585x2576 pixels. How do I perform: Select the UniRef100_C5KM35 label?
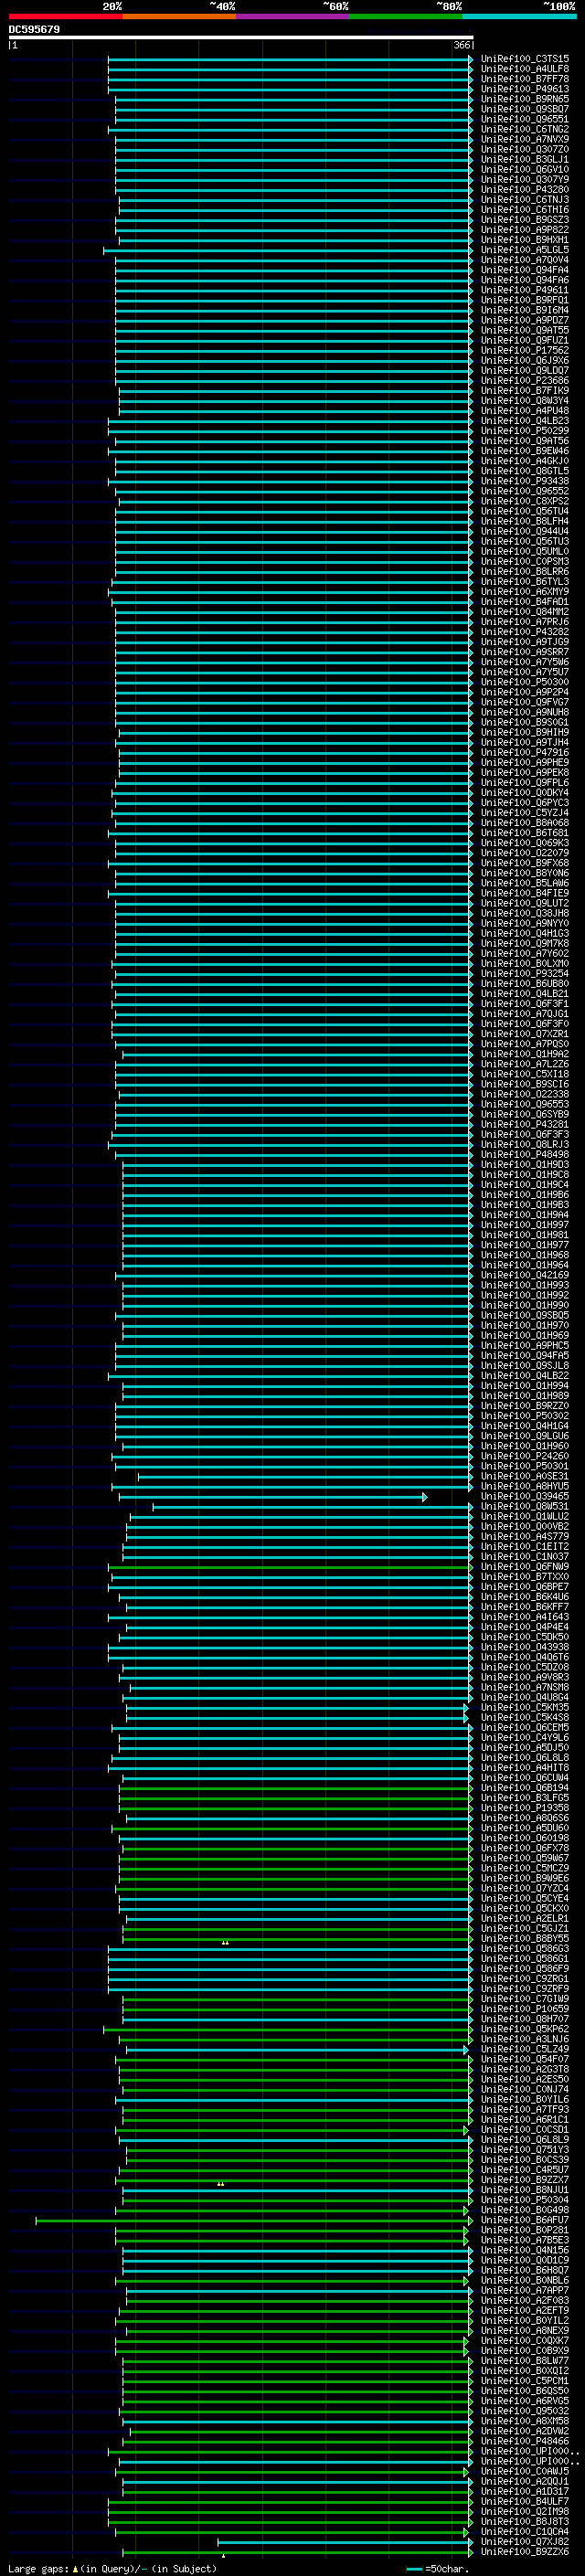tap(525, 1708)
